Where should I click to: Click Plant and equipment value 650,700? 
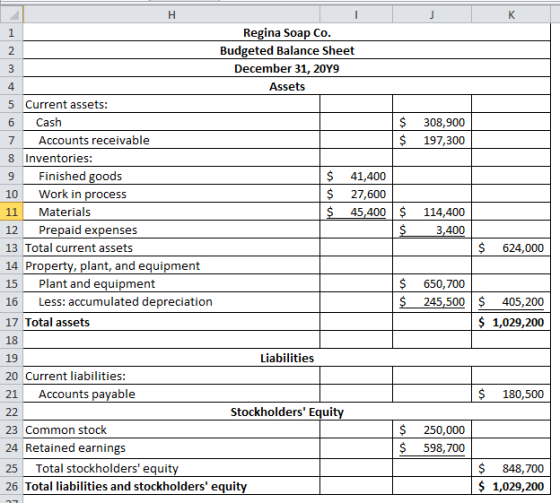pyautogui.click(x=432, y=283)
